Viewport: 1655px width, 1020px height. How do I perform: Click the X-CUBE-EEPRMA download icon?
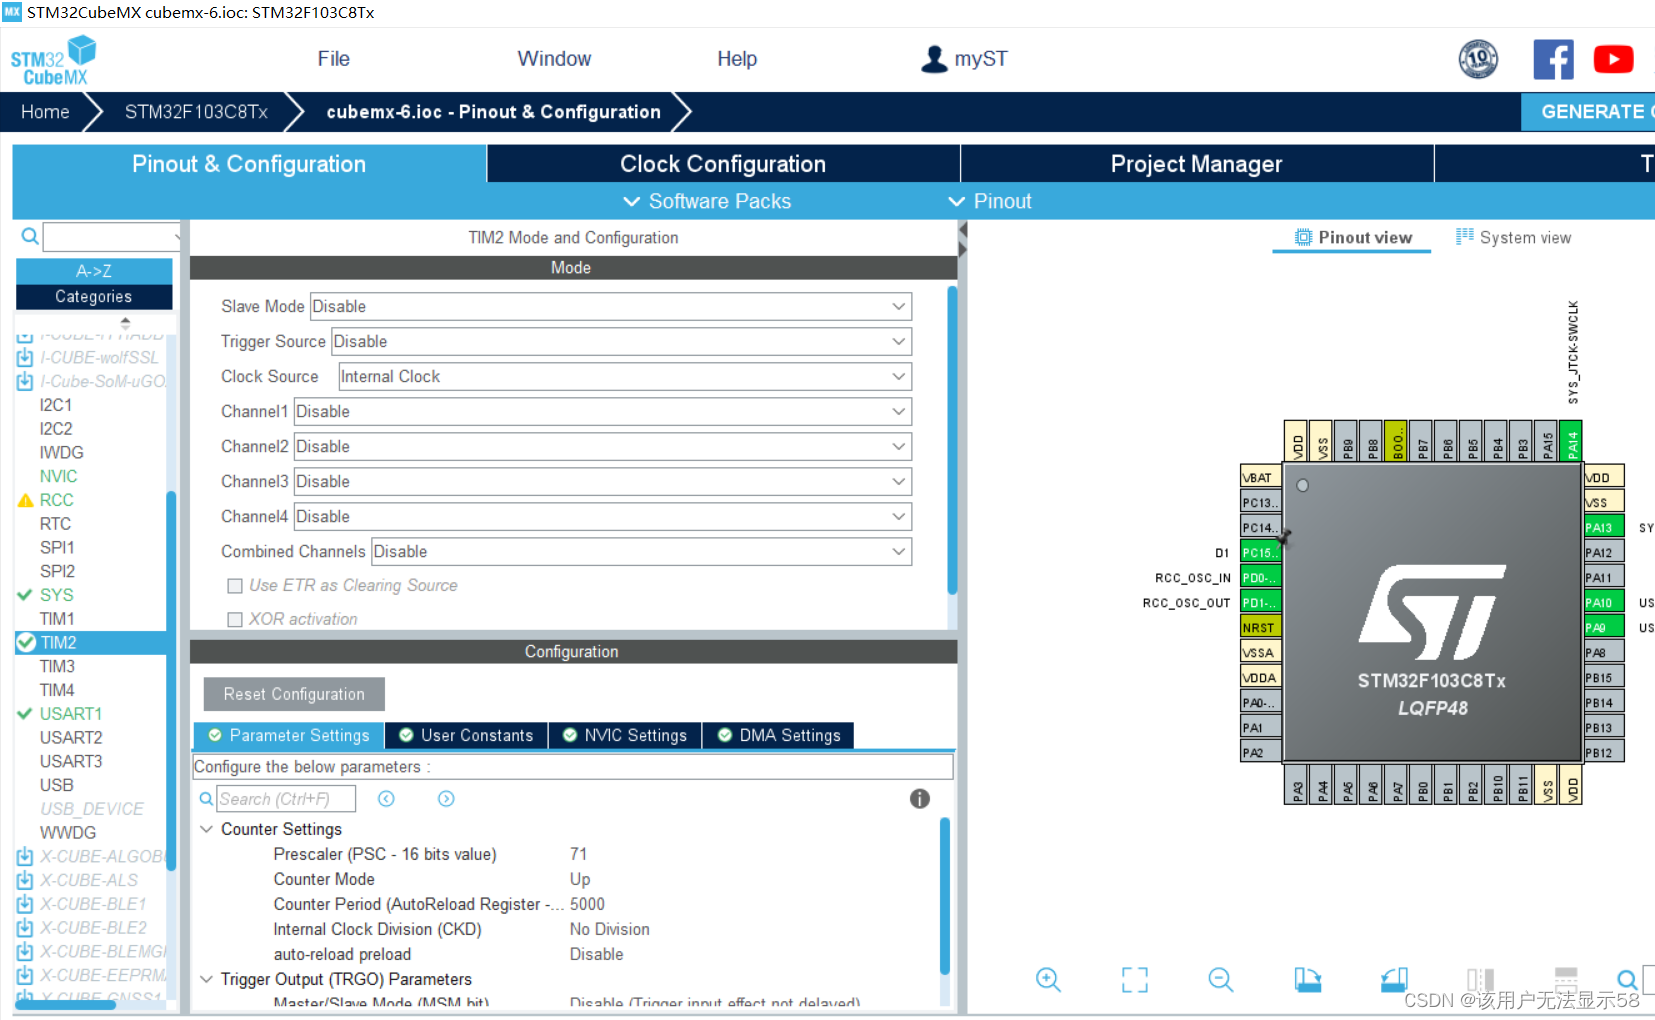coord(25,975)
